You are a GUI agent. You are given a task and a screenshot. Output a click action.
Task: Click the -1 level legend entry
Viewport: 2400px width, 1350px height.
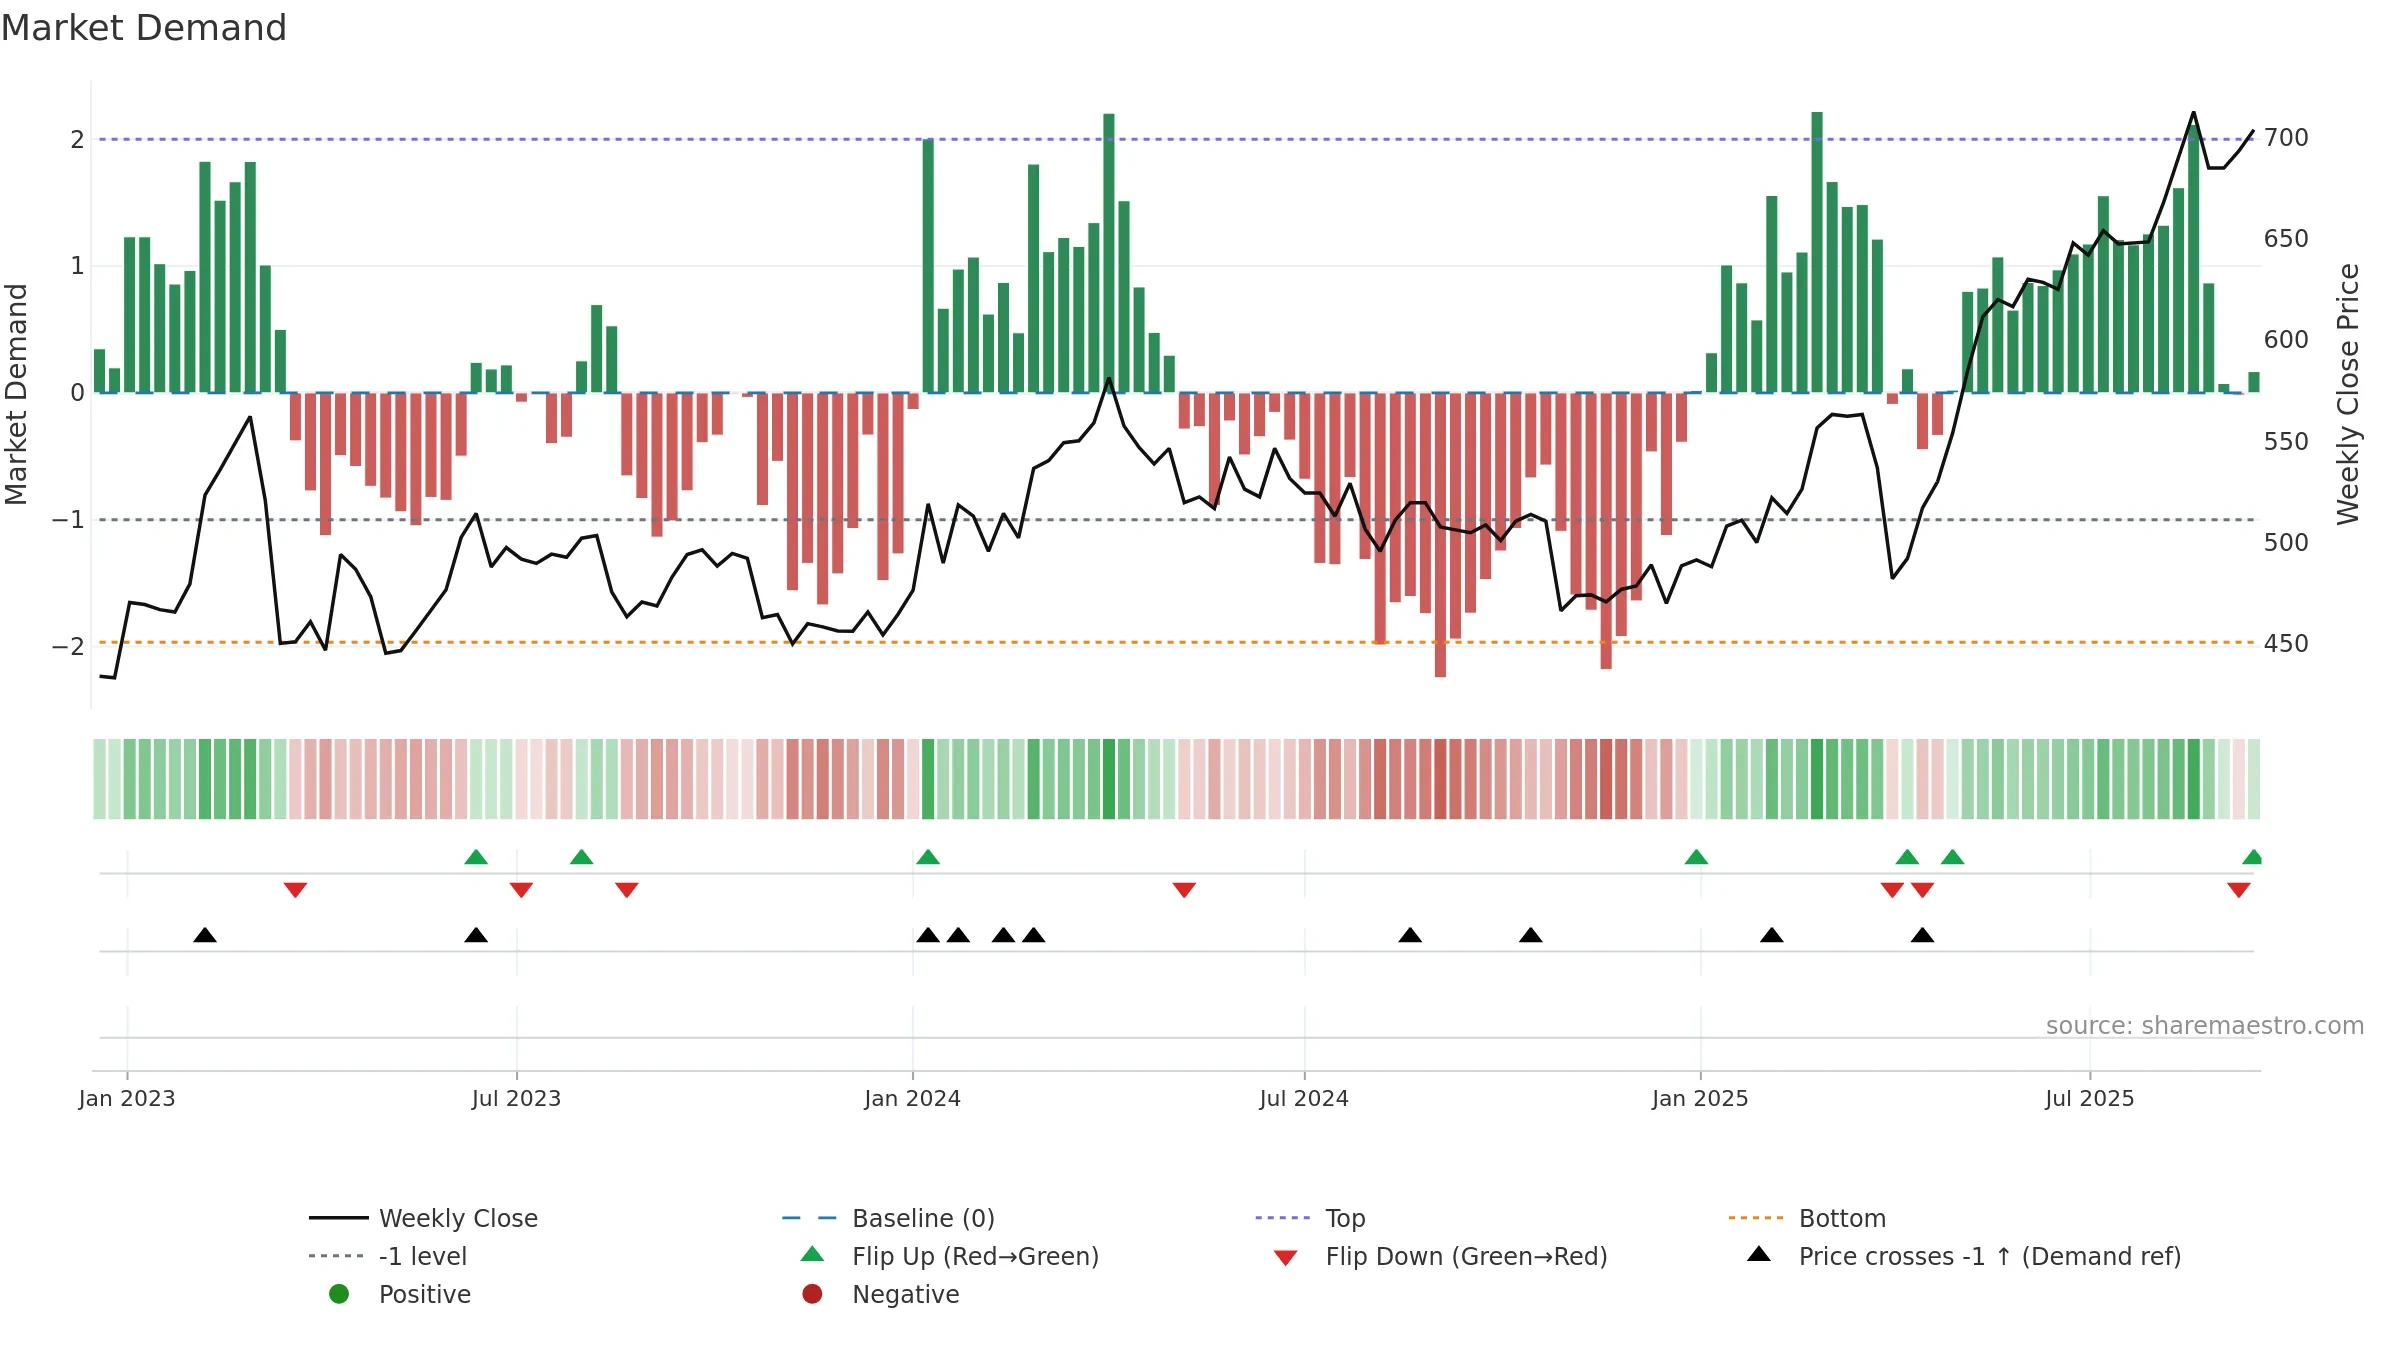pos(388,1256)
